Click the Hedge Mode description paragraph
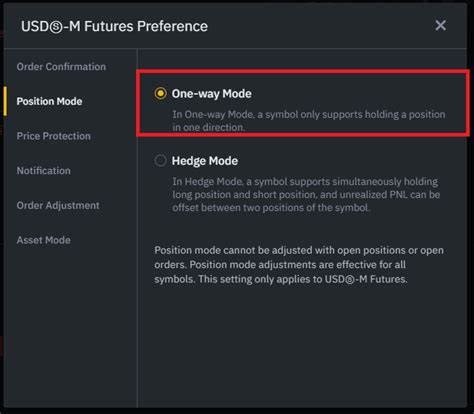The width and height of the screenshot is (474, 414). pyautogui.click(x=306, y=195)
